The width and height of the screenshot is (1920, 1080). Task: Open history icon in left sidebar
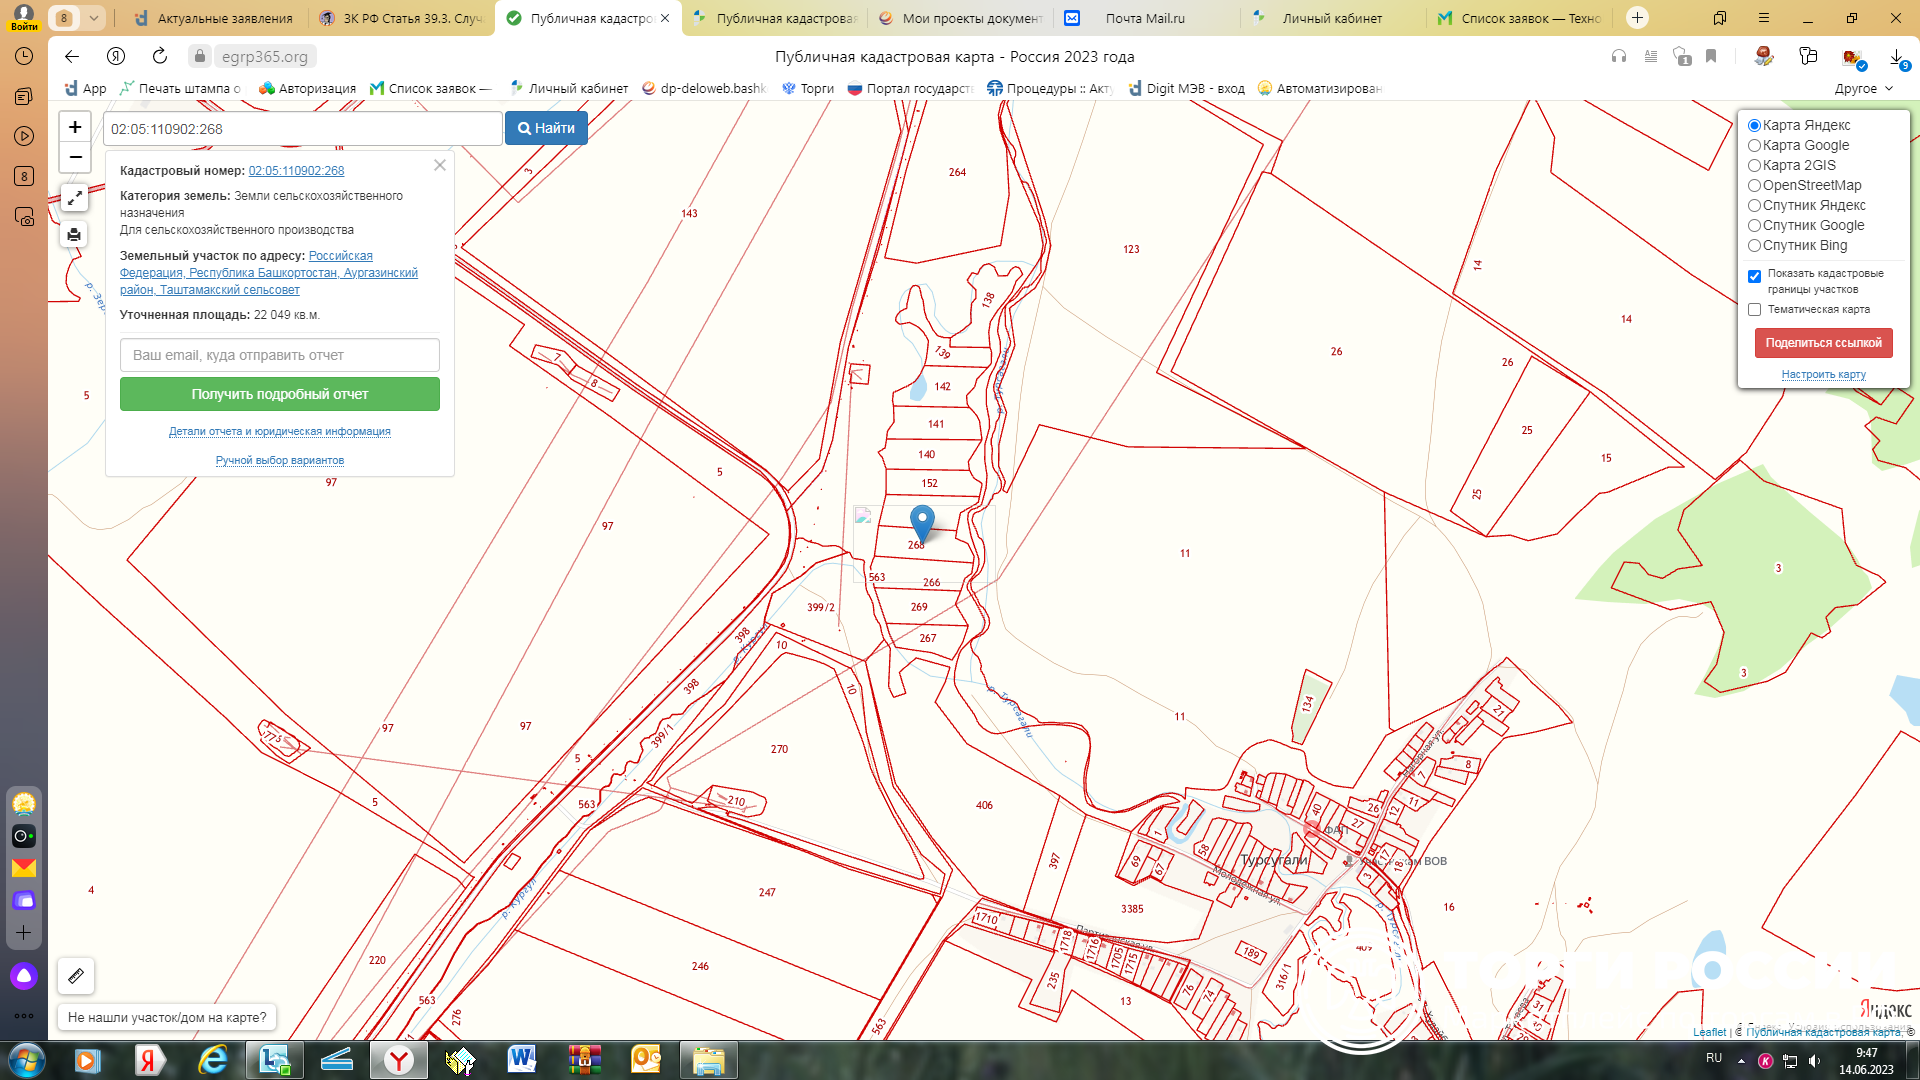tap(24, 57)
